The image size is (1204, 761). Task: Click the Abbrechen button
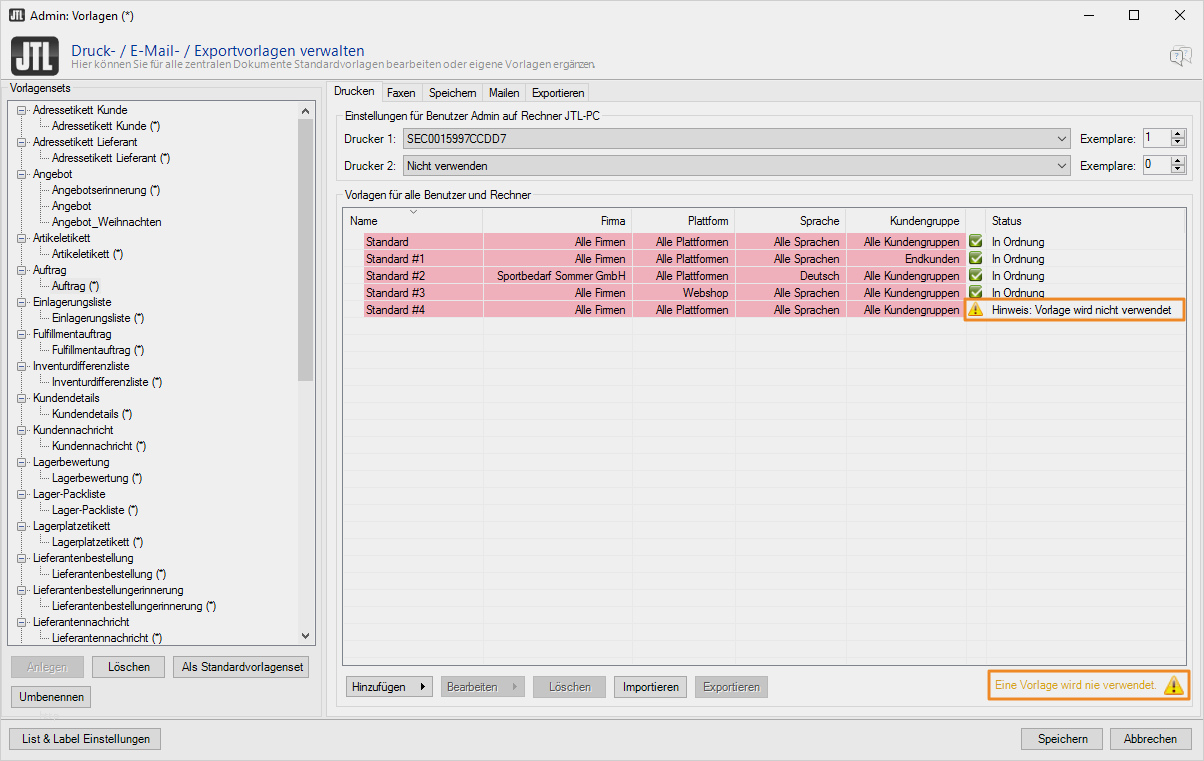point(1150,739)
